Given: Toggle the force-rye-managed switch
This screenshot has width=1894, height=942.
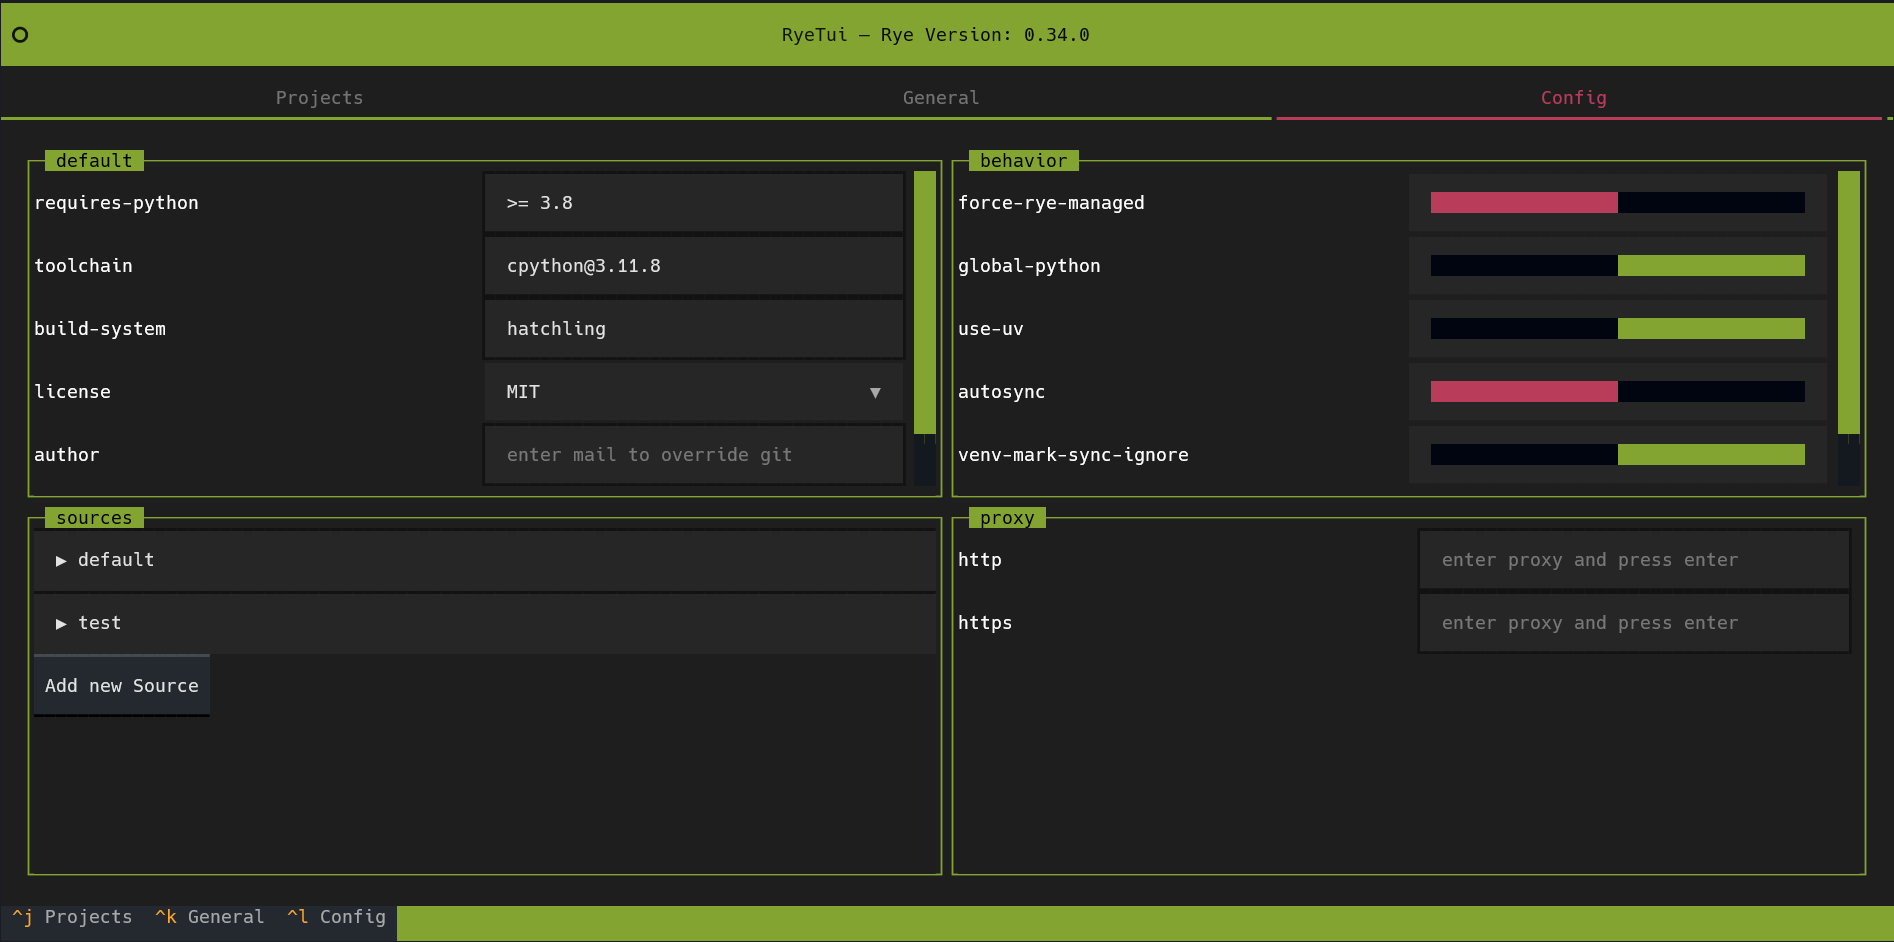Looking at the screenshot, I should coord(1617,203).
